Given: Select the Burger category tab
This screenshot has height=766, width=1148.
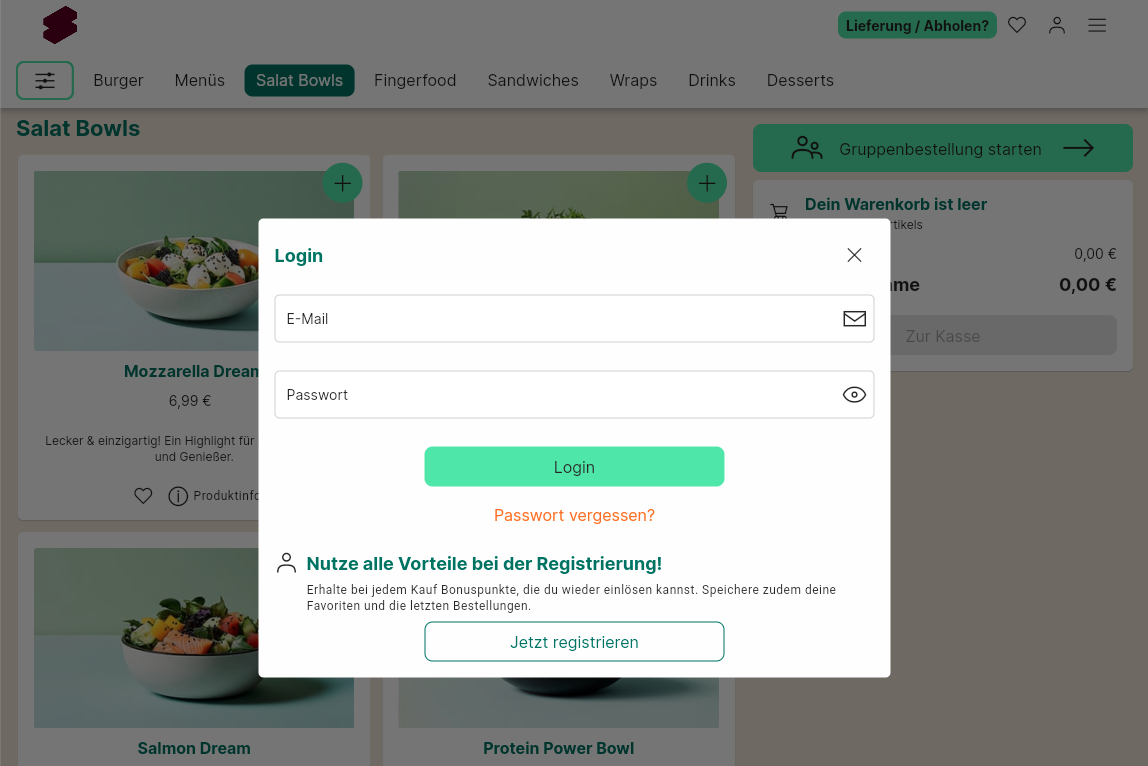Looking at the screenshot, I should [118, 81].
